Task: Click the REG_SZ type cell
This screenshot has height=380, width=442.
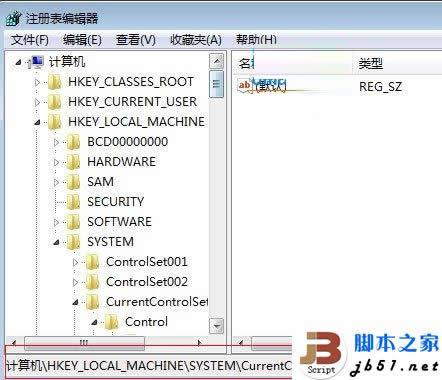Action: 380,87
